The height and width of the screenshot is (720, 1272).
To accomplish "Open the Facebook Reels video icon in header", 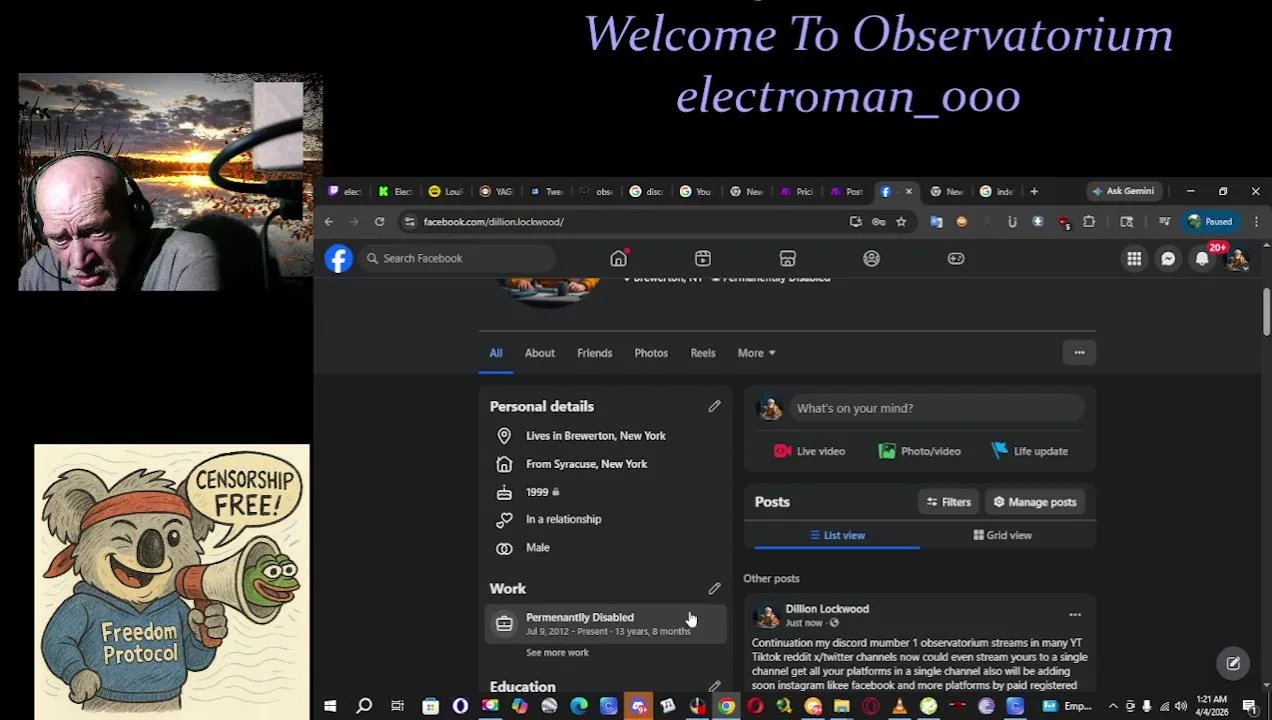I will [703, 259].
